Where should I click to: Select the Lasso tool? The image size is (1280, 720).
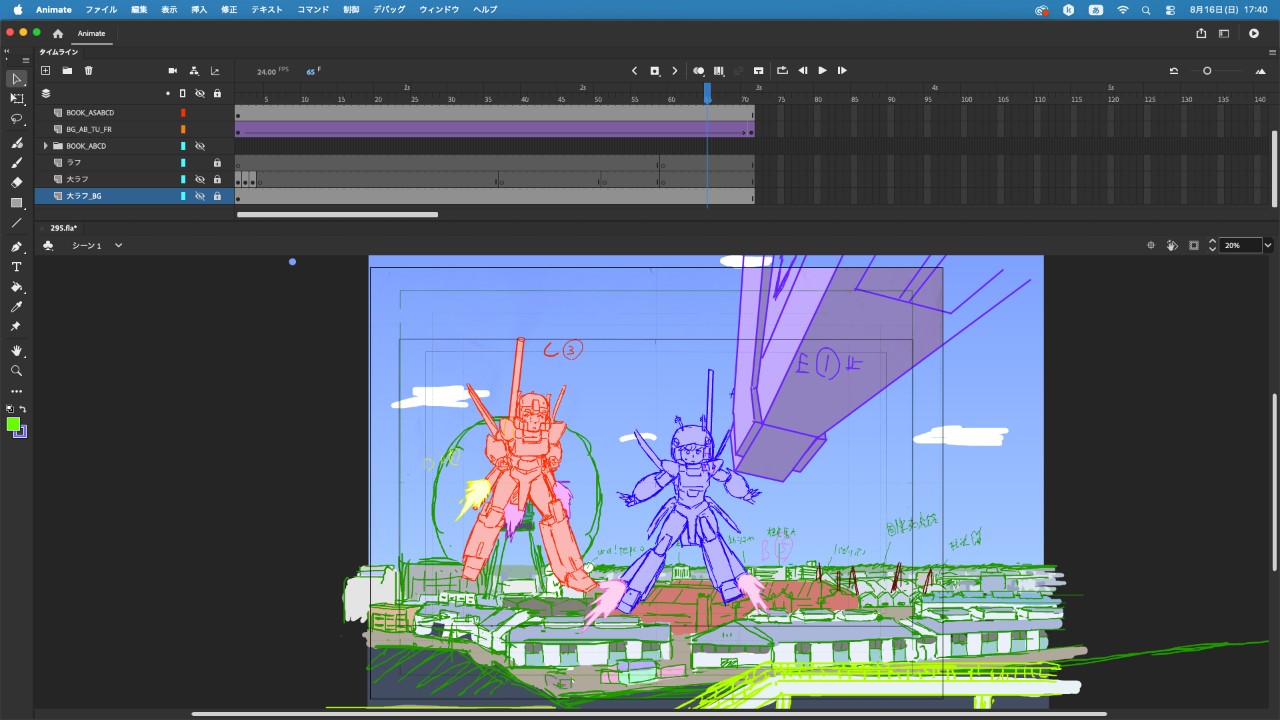pos(16,119)
